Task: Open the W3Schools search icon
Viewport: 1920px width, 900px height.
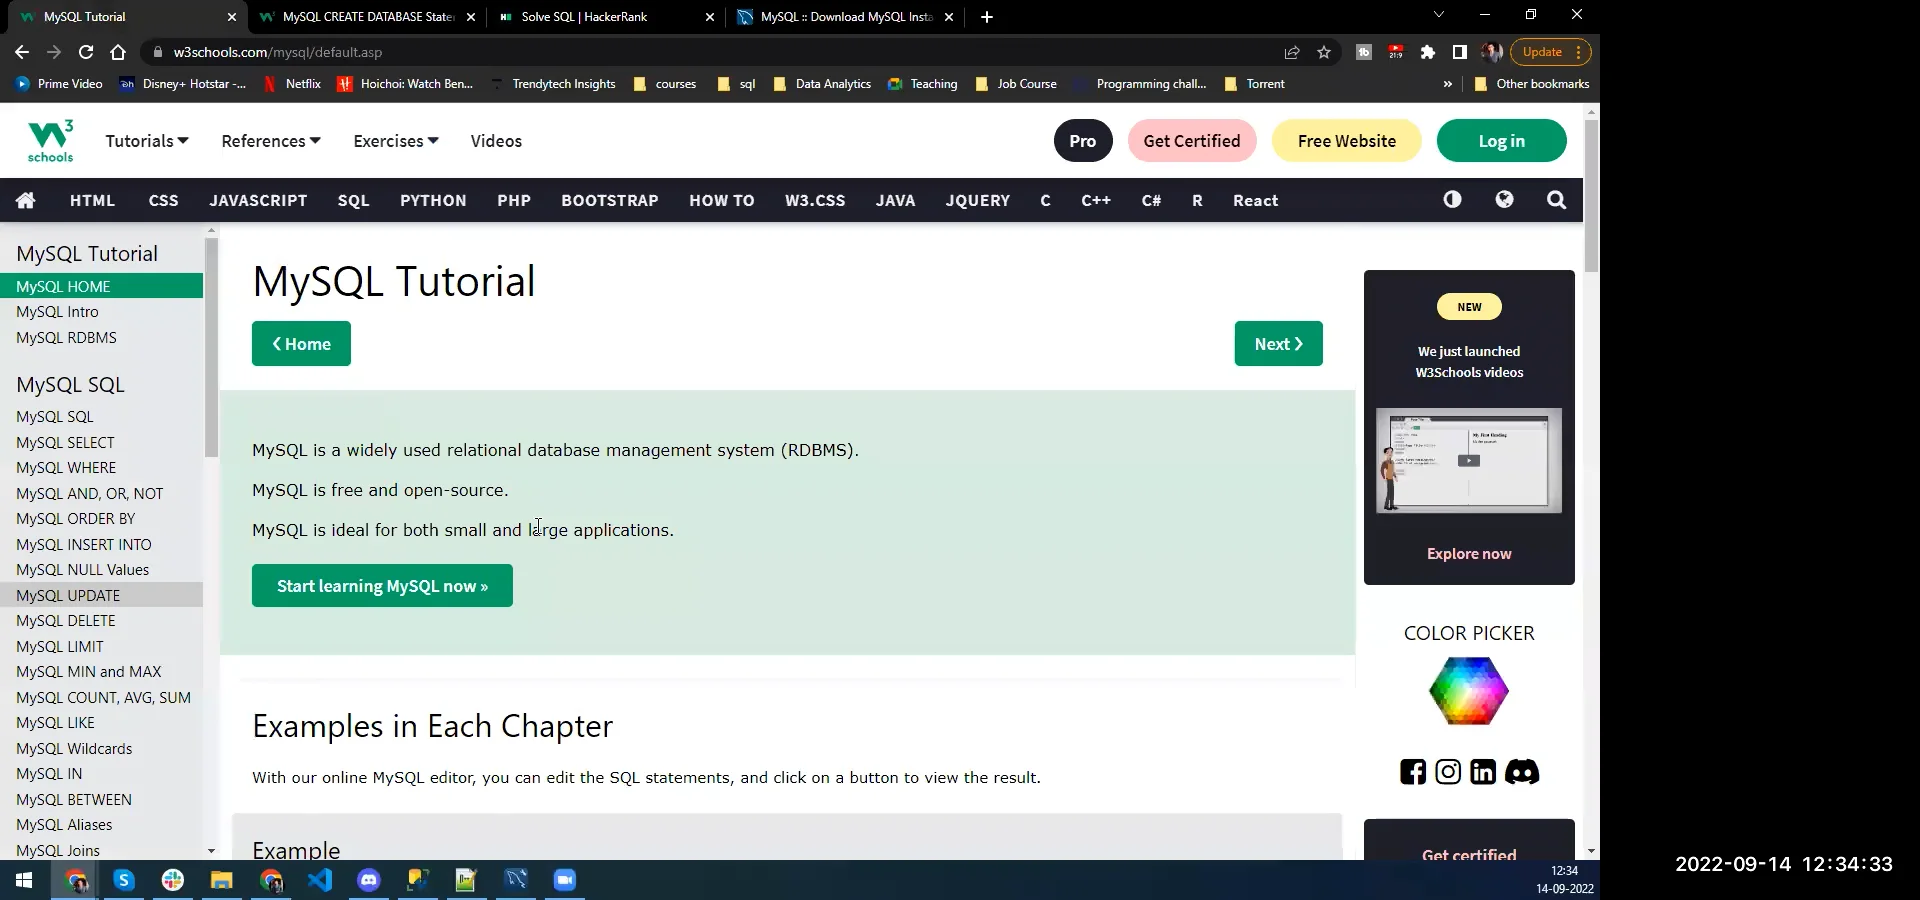Action: [x=1556, y=200]
